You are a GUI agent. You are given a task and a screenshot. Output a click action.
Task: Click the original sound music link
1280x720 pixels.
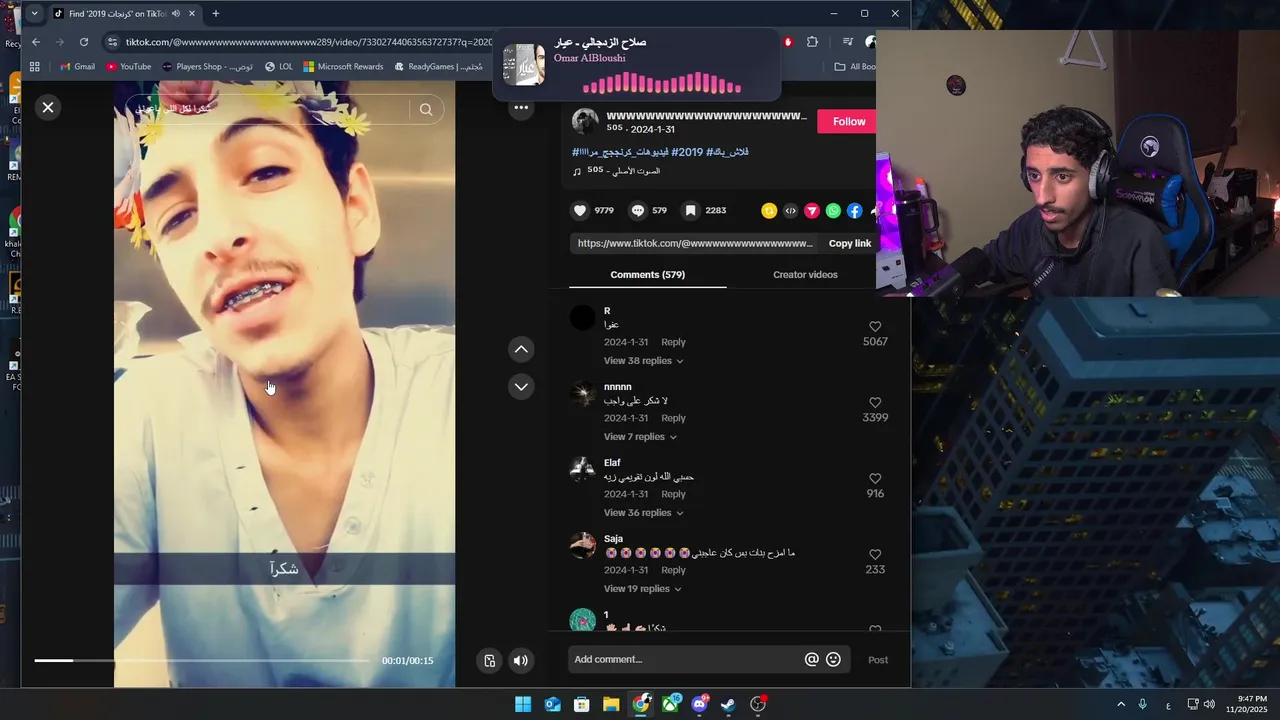(622, 171)
